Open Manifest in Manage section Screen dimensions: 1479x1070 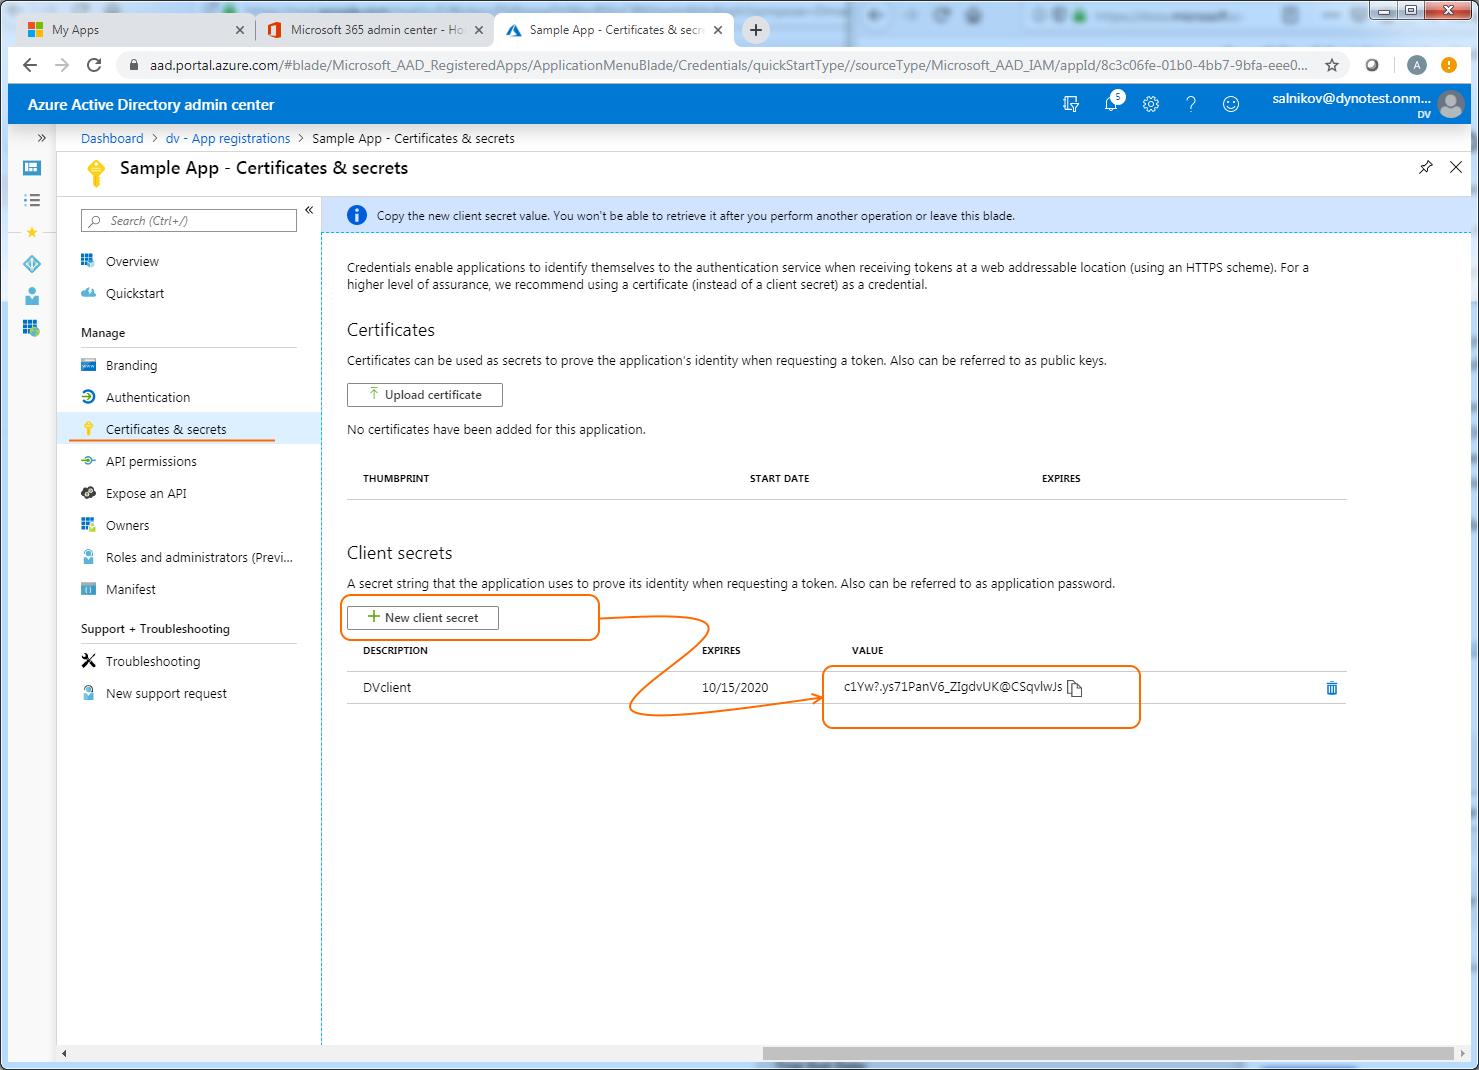(131, 589)
